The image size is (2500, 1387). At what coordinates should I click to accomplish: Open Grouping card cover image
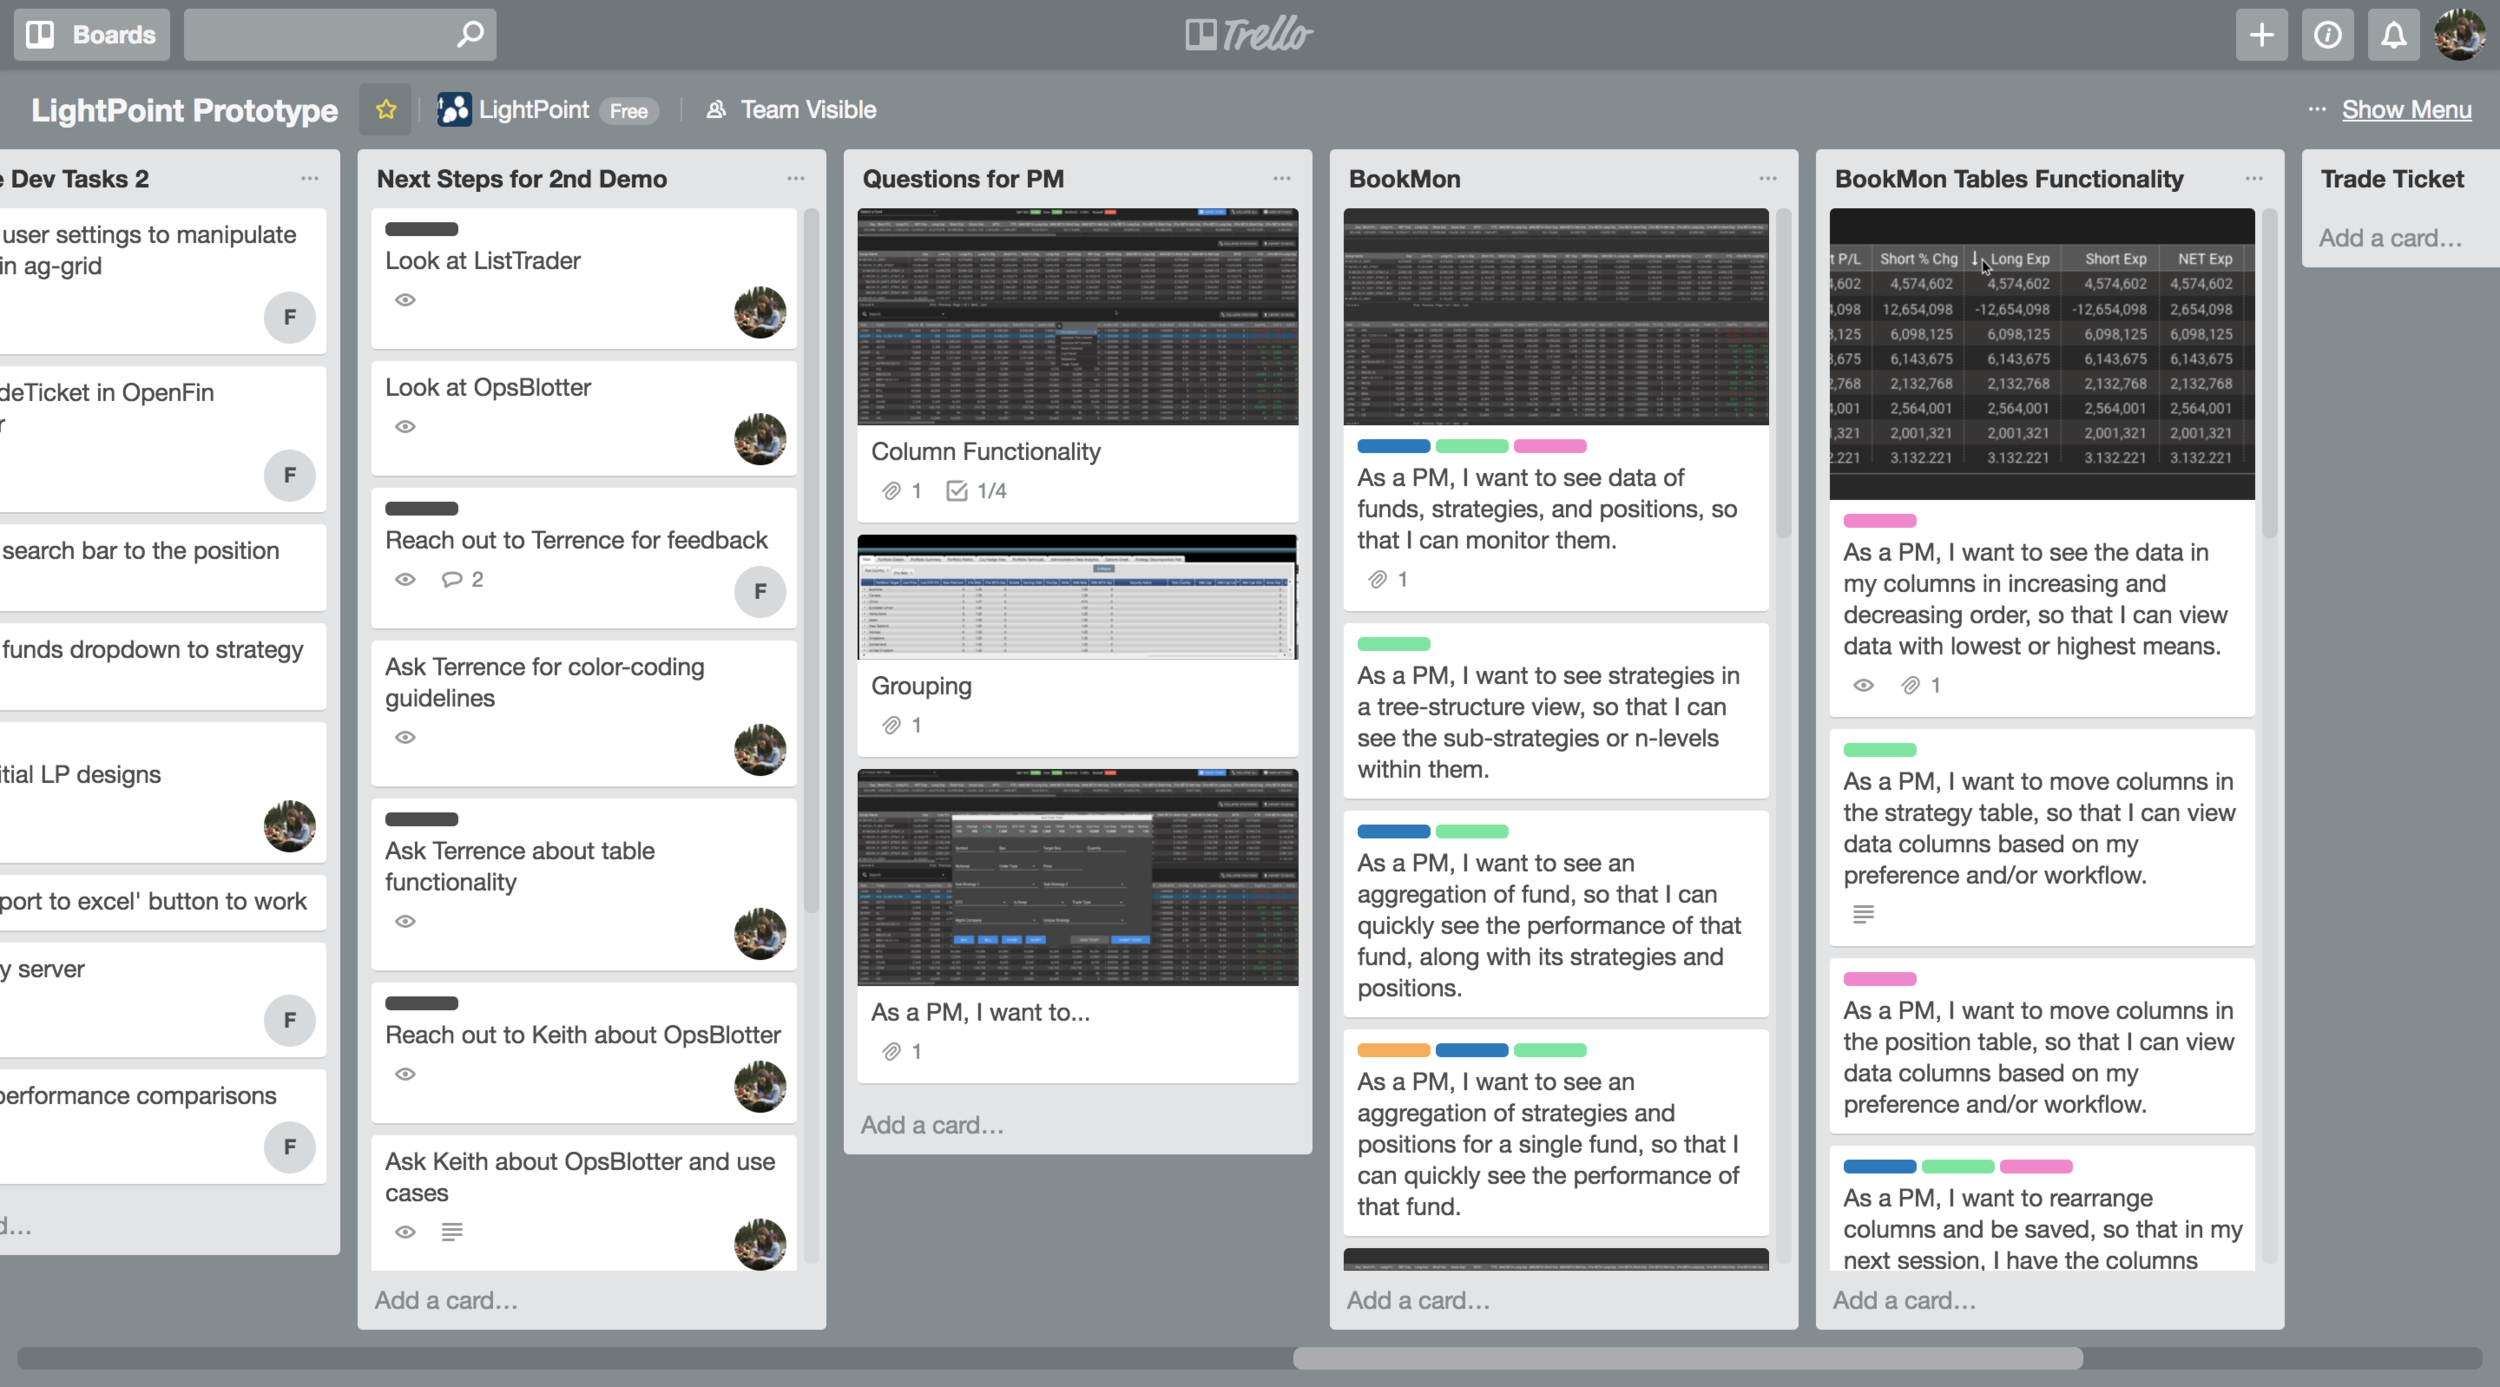[1078, 597]
